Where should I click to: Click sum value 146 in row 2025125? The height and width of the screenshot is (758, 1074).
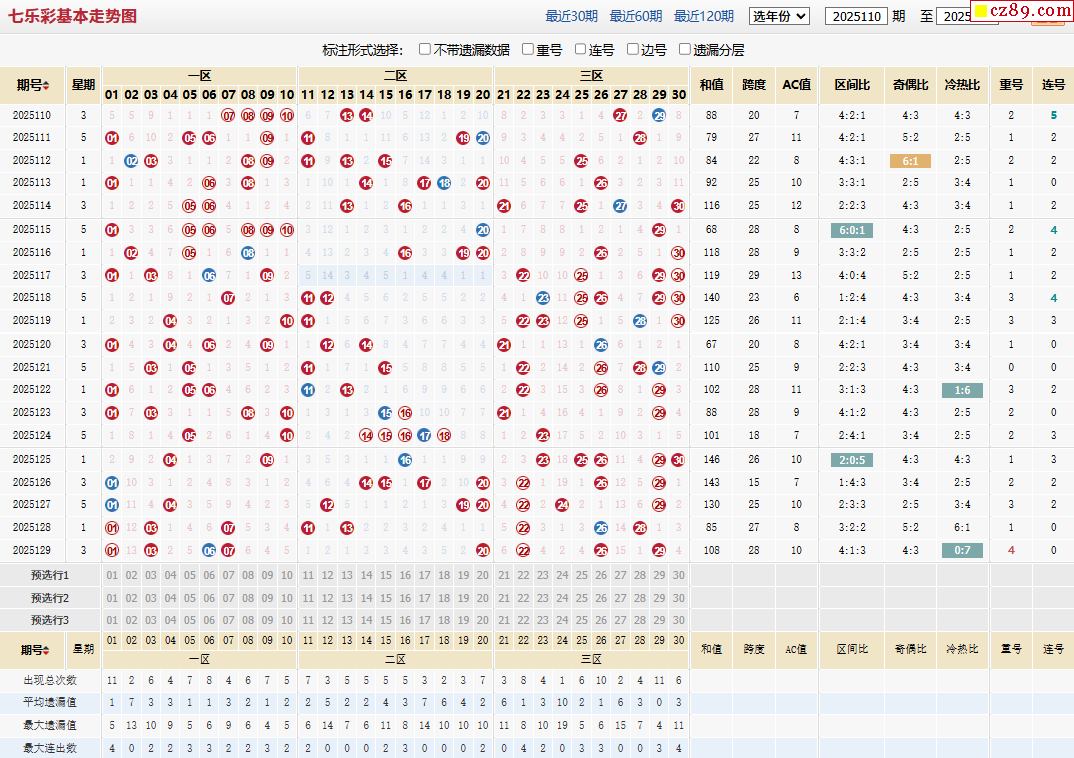(712, 460)
